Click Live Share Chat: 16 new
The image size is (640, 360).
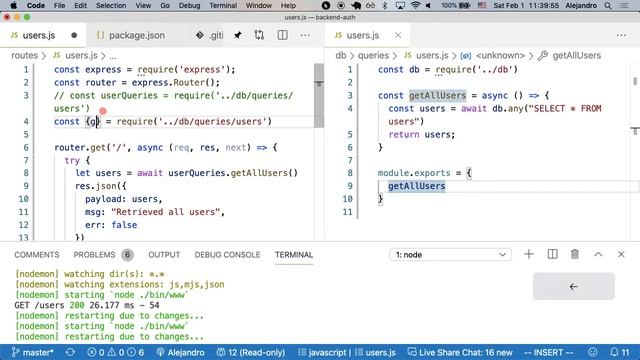tap(460, 353)
